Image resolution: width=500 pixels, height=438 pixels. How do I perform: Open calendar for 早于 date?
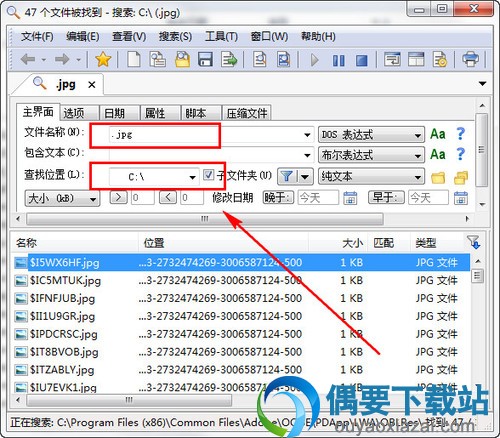pos(461,198)
